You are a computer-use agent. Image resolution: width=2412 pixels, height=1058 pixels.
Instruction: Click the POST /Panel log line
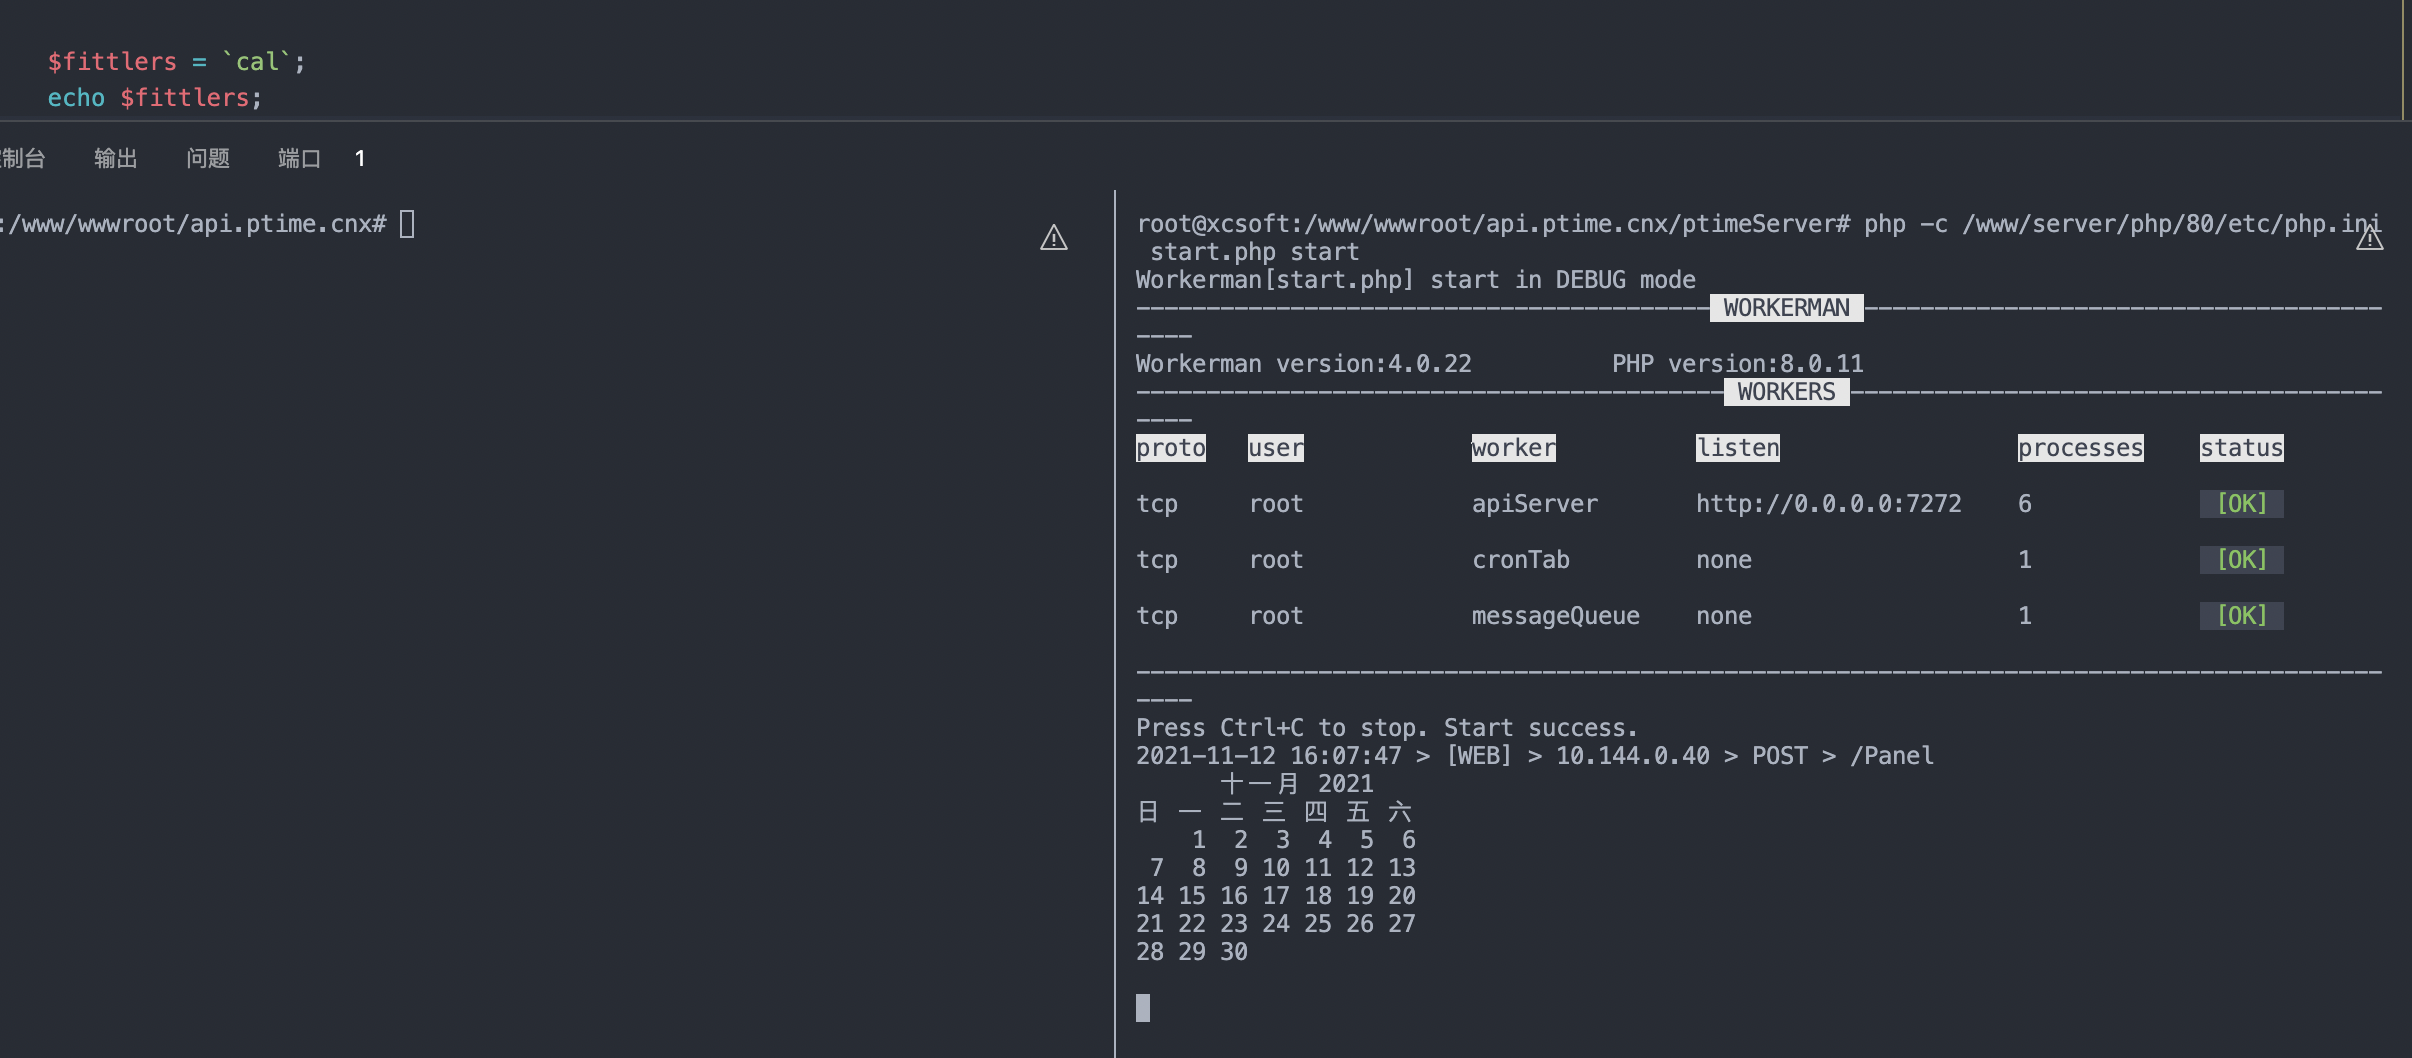coord(1535,756)
